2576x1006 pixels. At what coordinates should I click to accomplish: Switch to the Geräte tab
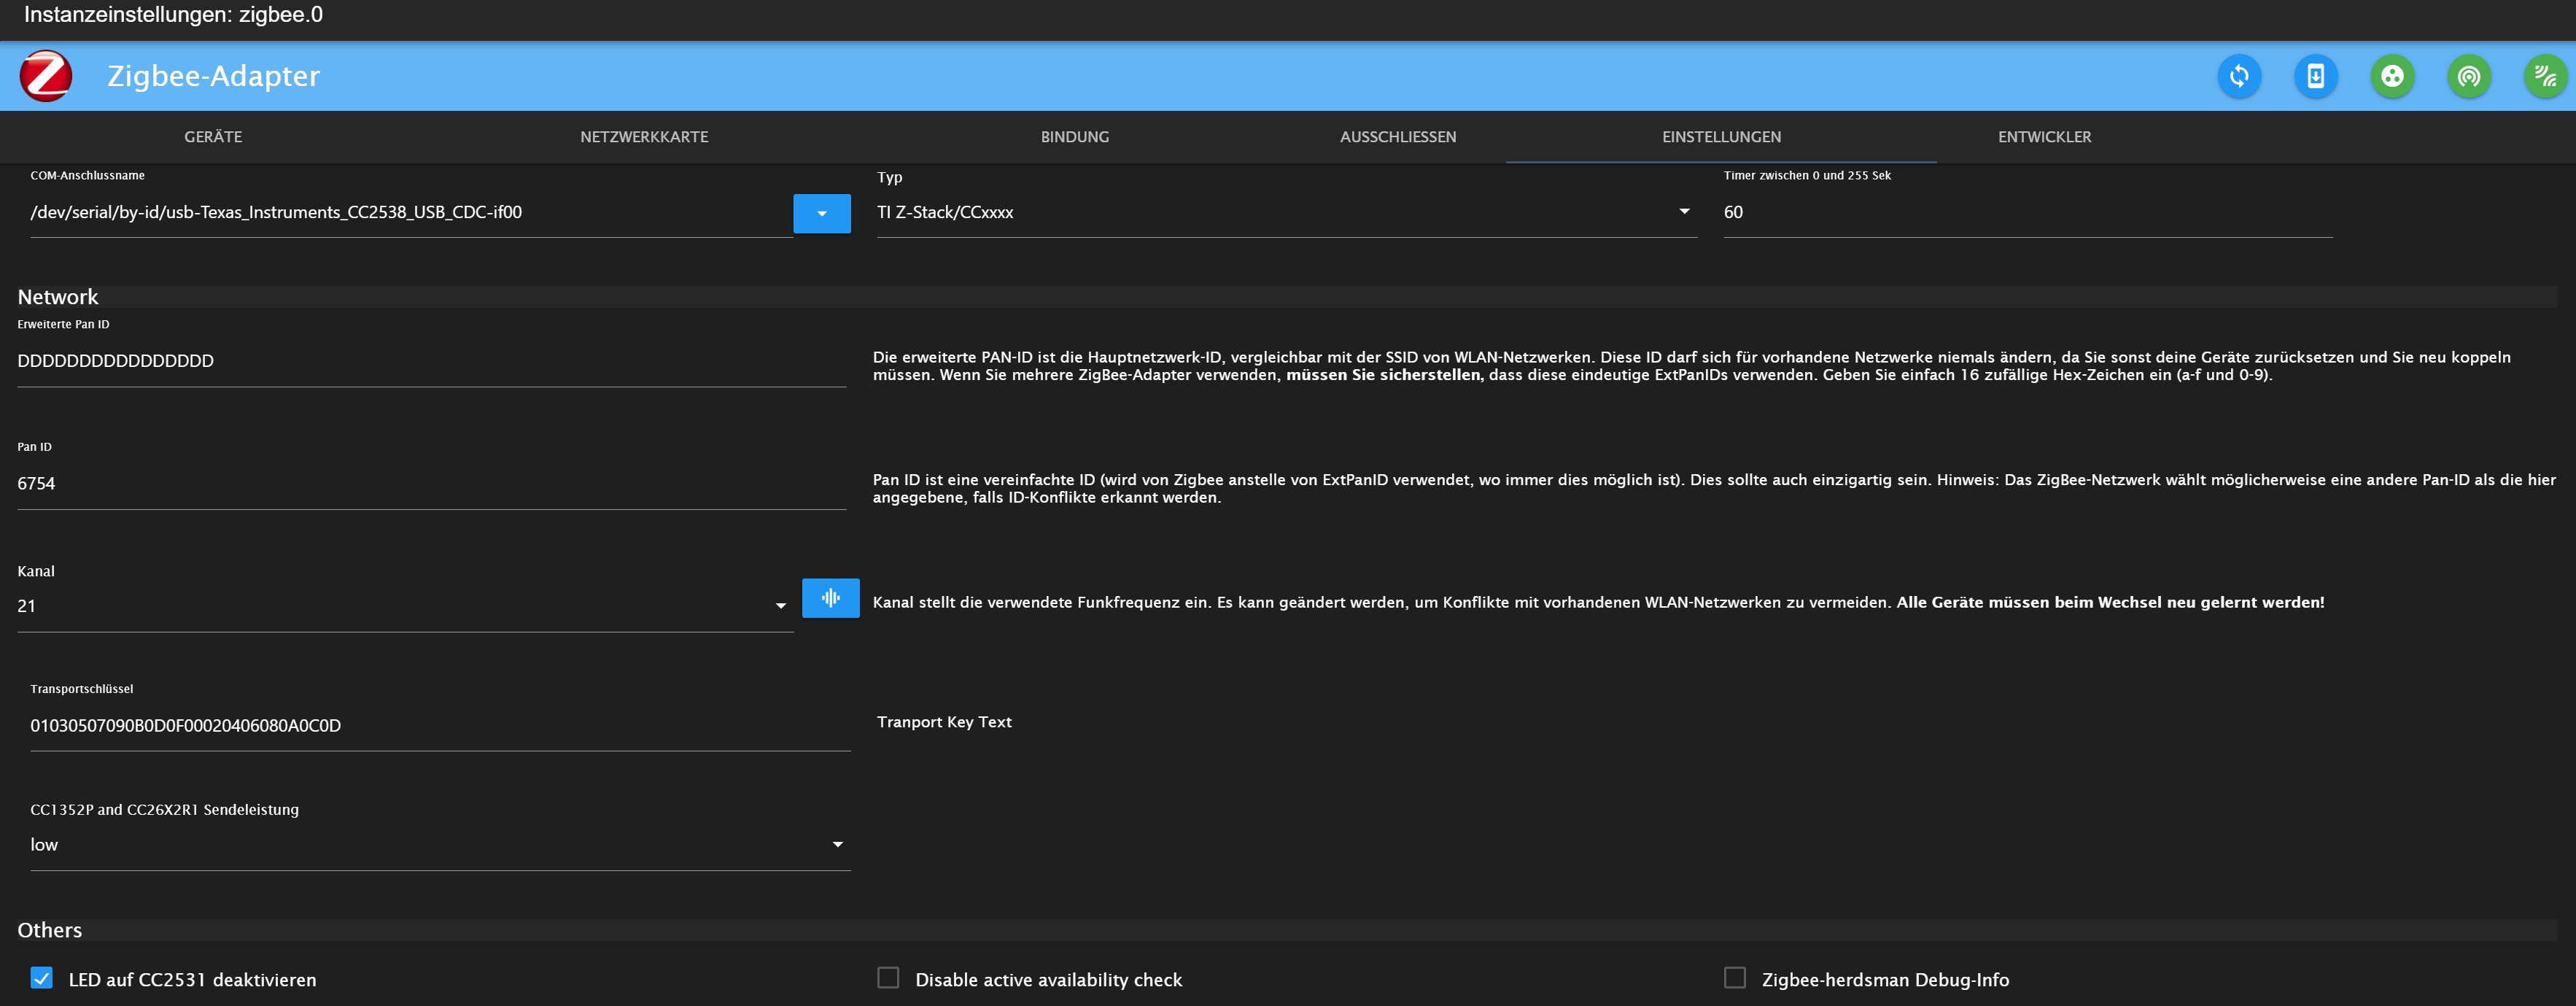coord(213,137)
